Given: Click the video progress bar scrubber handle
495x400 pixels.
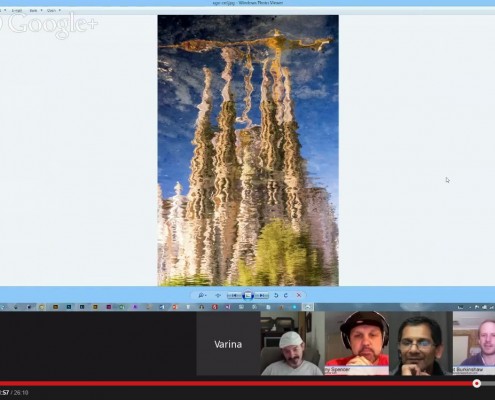Looking at the screenshot, I should (477, 384).
